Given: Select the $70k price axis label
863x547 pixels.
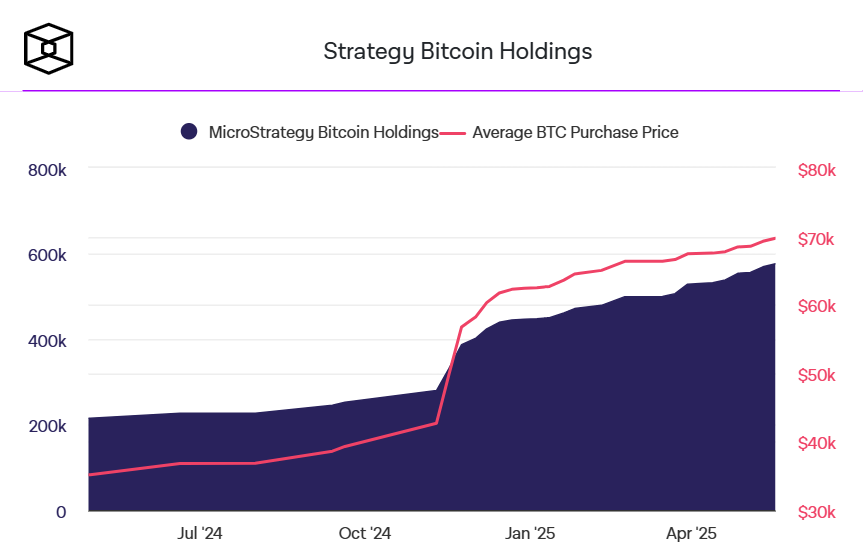Looking at the screenshot, I should [816, 239].
